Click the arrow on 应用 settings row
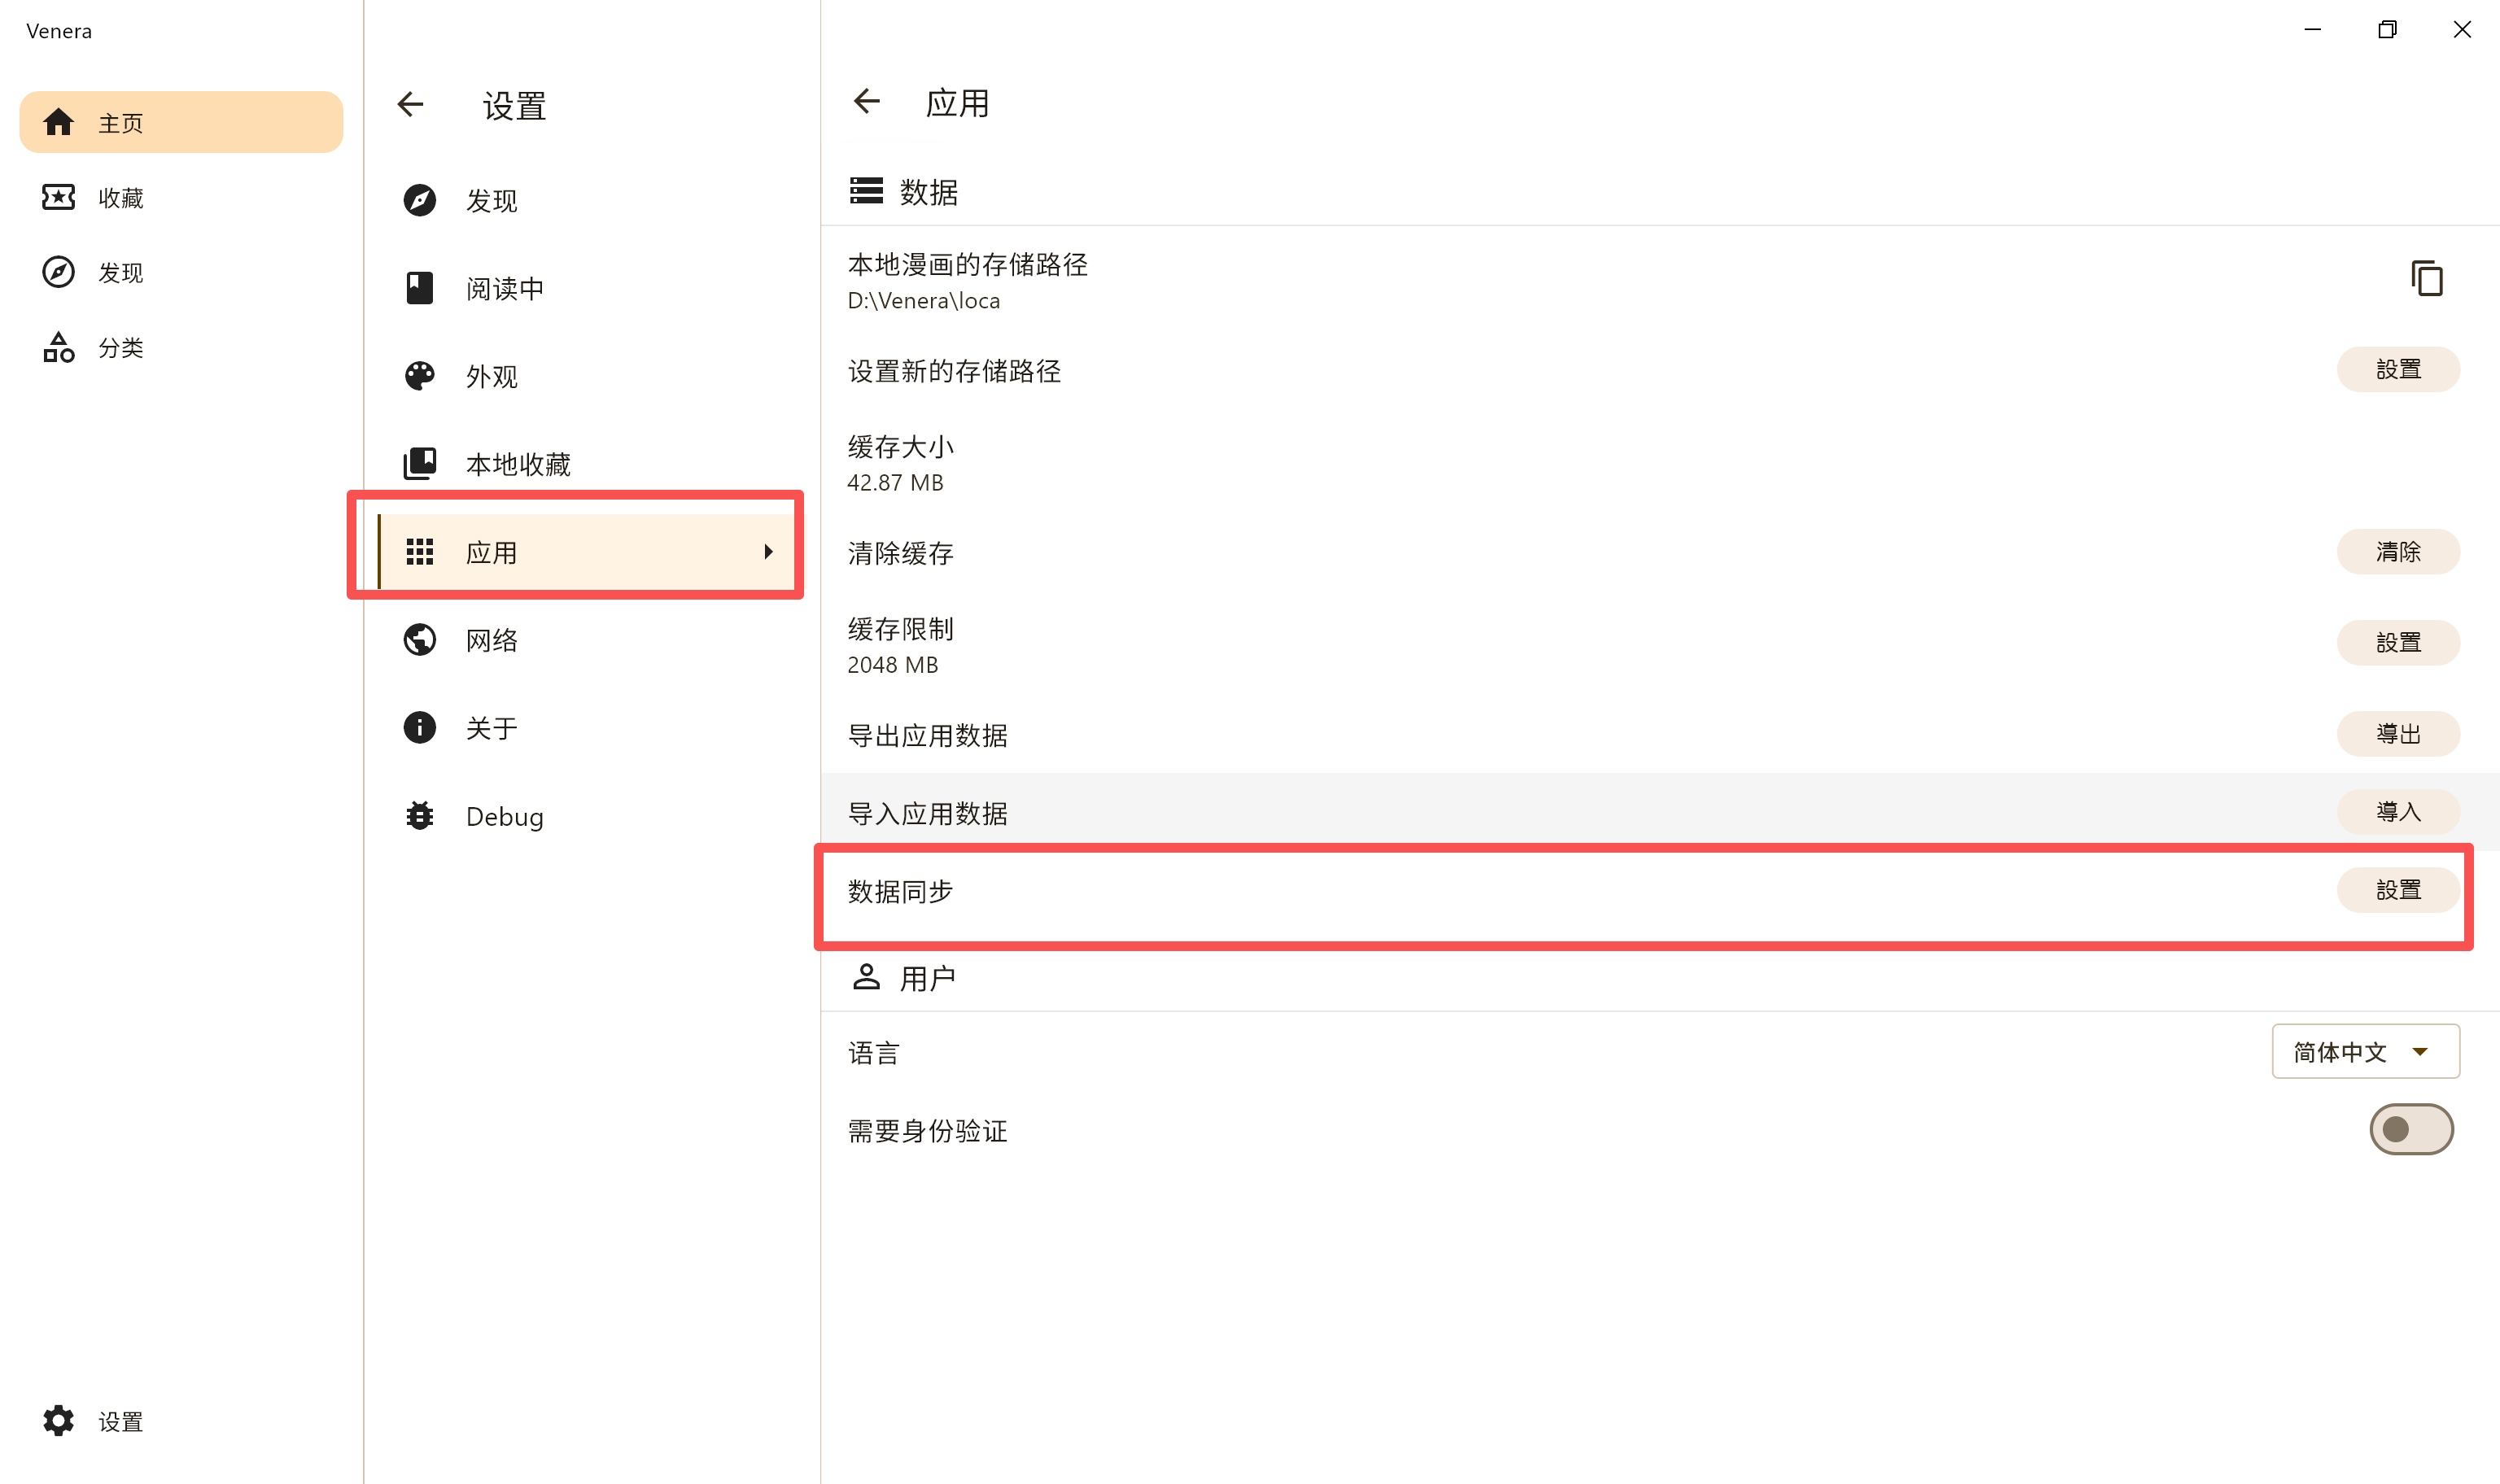Image resolution: width=2500 pixels, height=1484 pixels. tap(768, 552)
